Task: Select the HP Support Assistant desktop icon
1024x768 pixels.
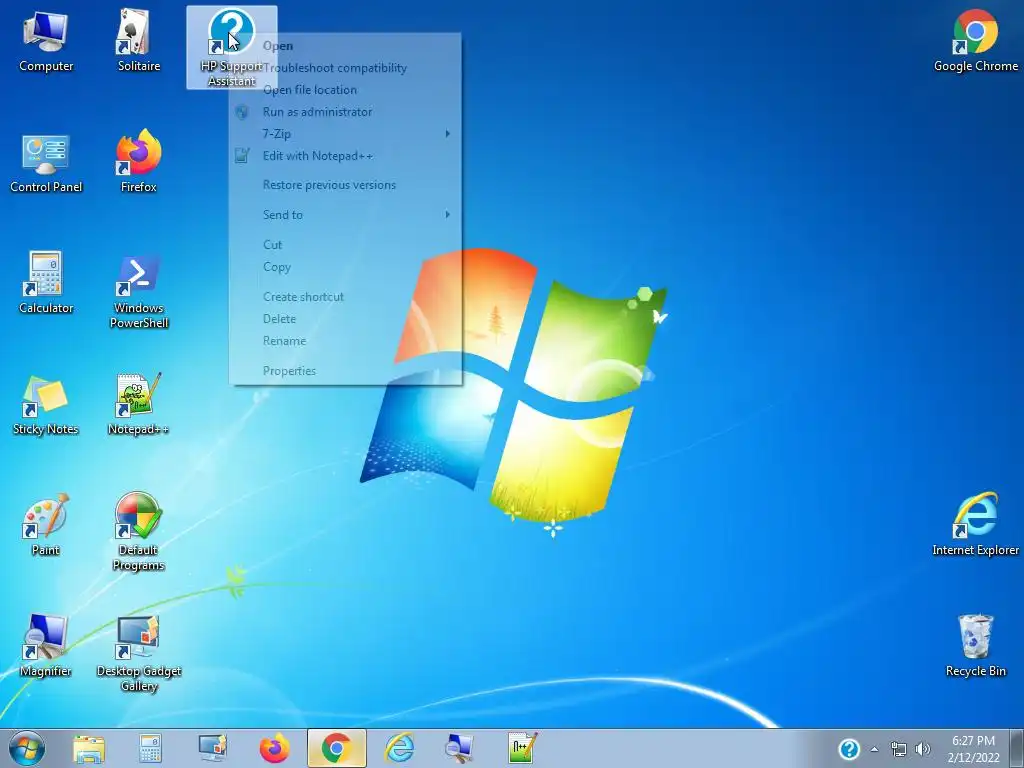Action: click(x=231, y=47)
